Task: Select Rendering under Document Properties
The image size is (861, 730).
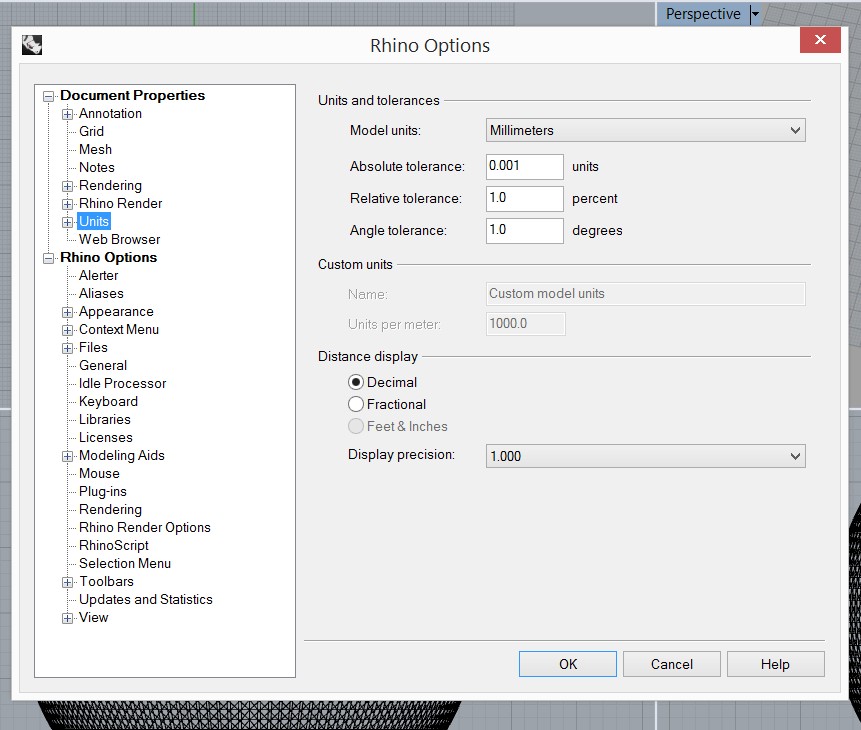Action: click(x=110, y=186)
